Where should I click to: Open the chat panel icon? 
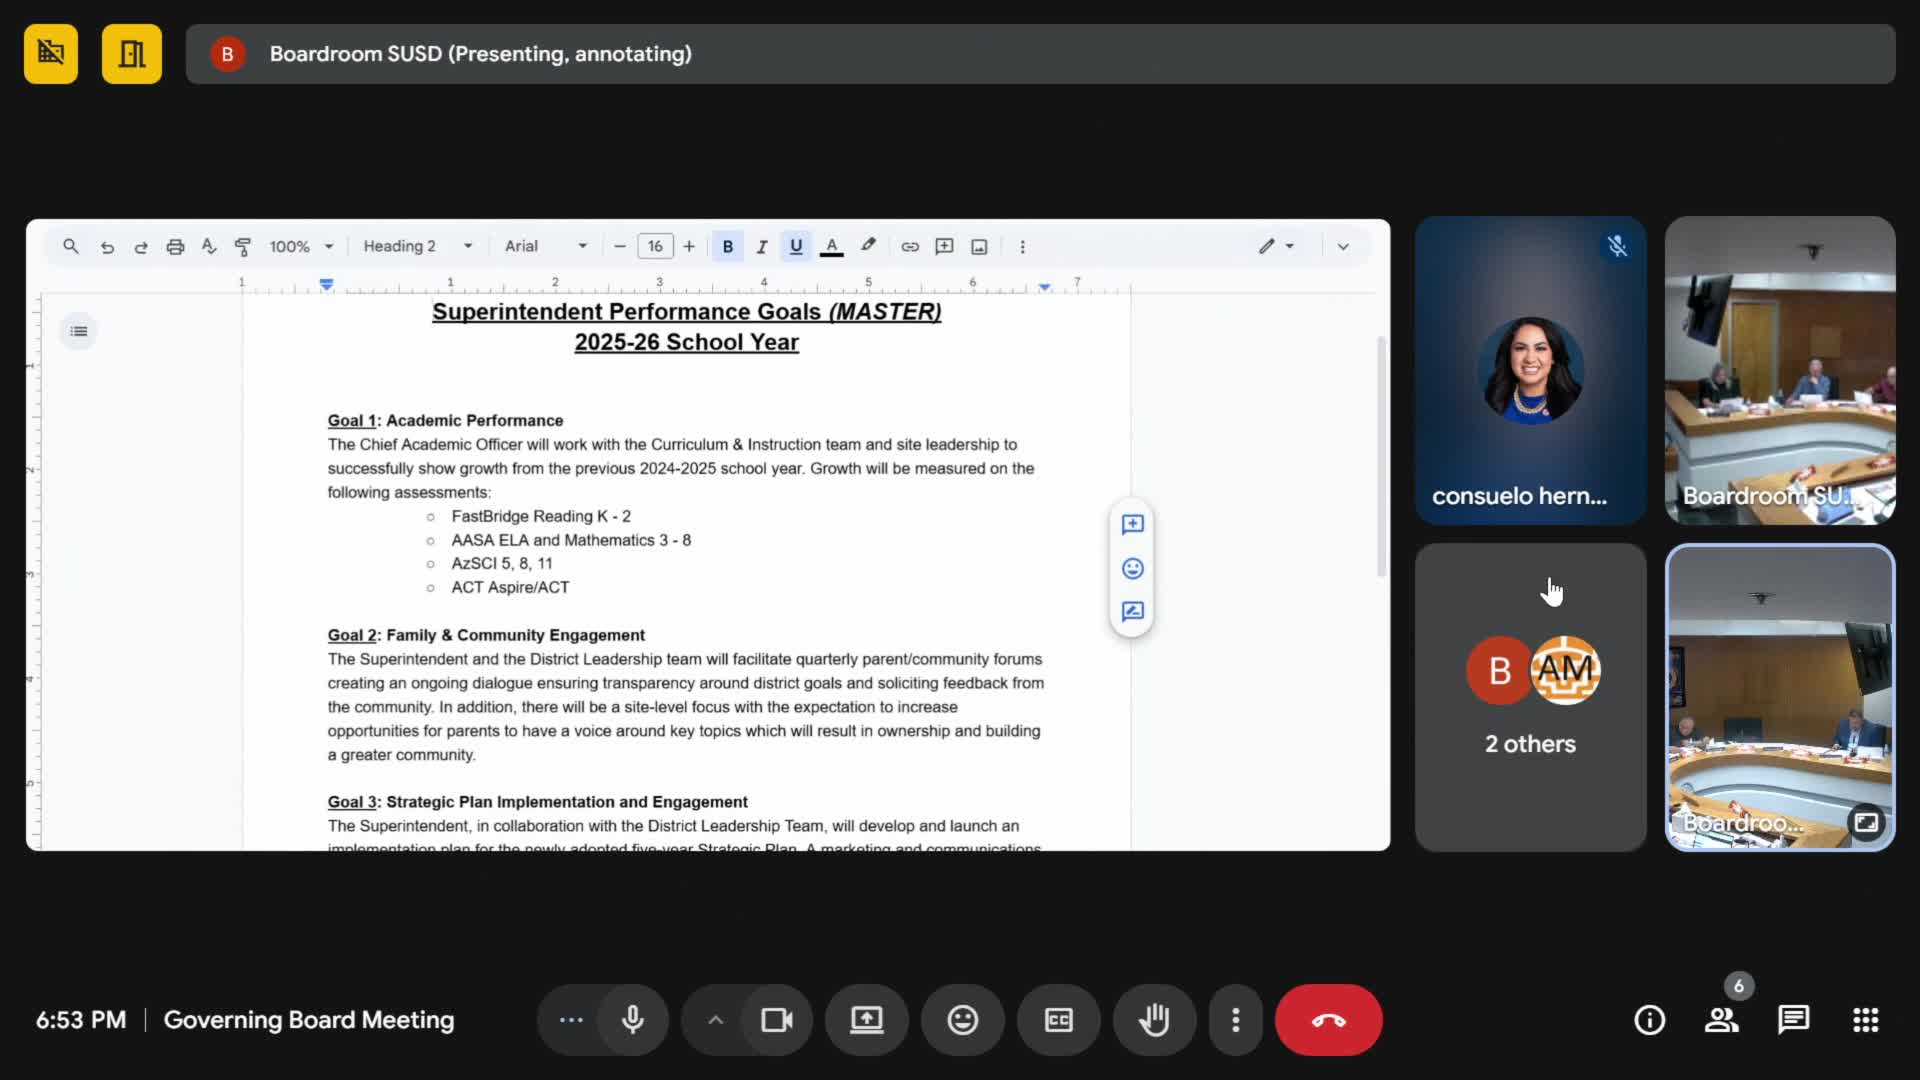pyautogui.click(x=1793, y=1020)
